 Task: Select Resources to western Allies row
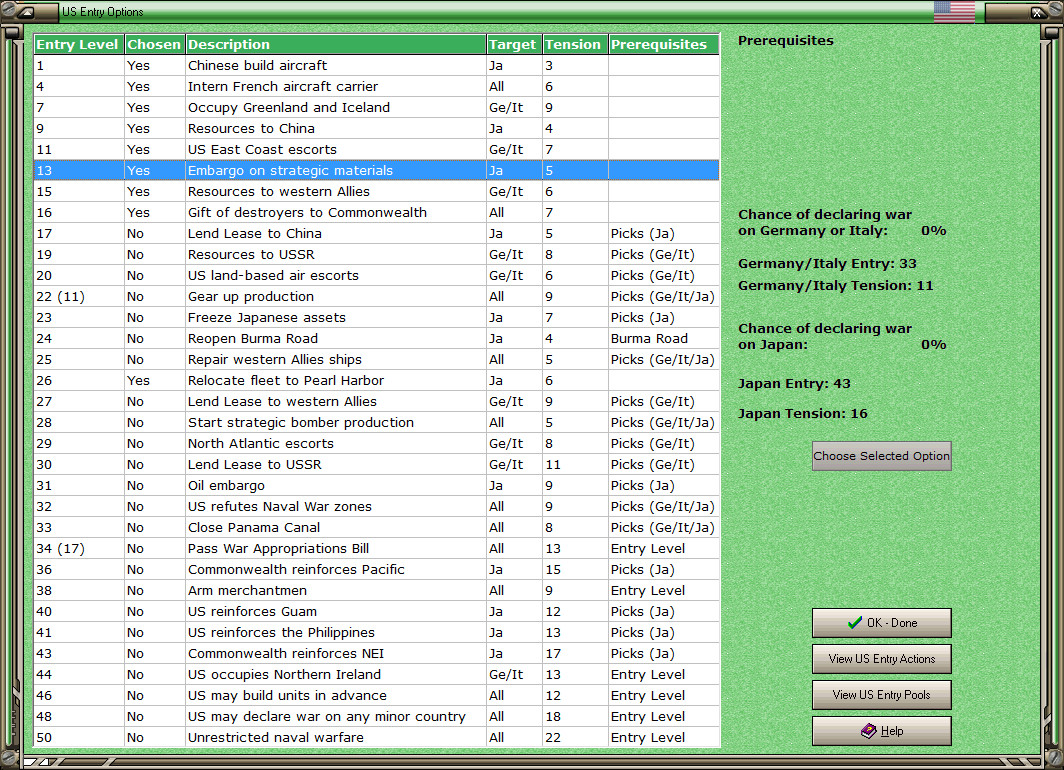(x=377, y=191)
